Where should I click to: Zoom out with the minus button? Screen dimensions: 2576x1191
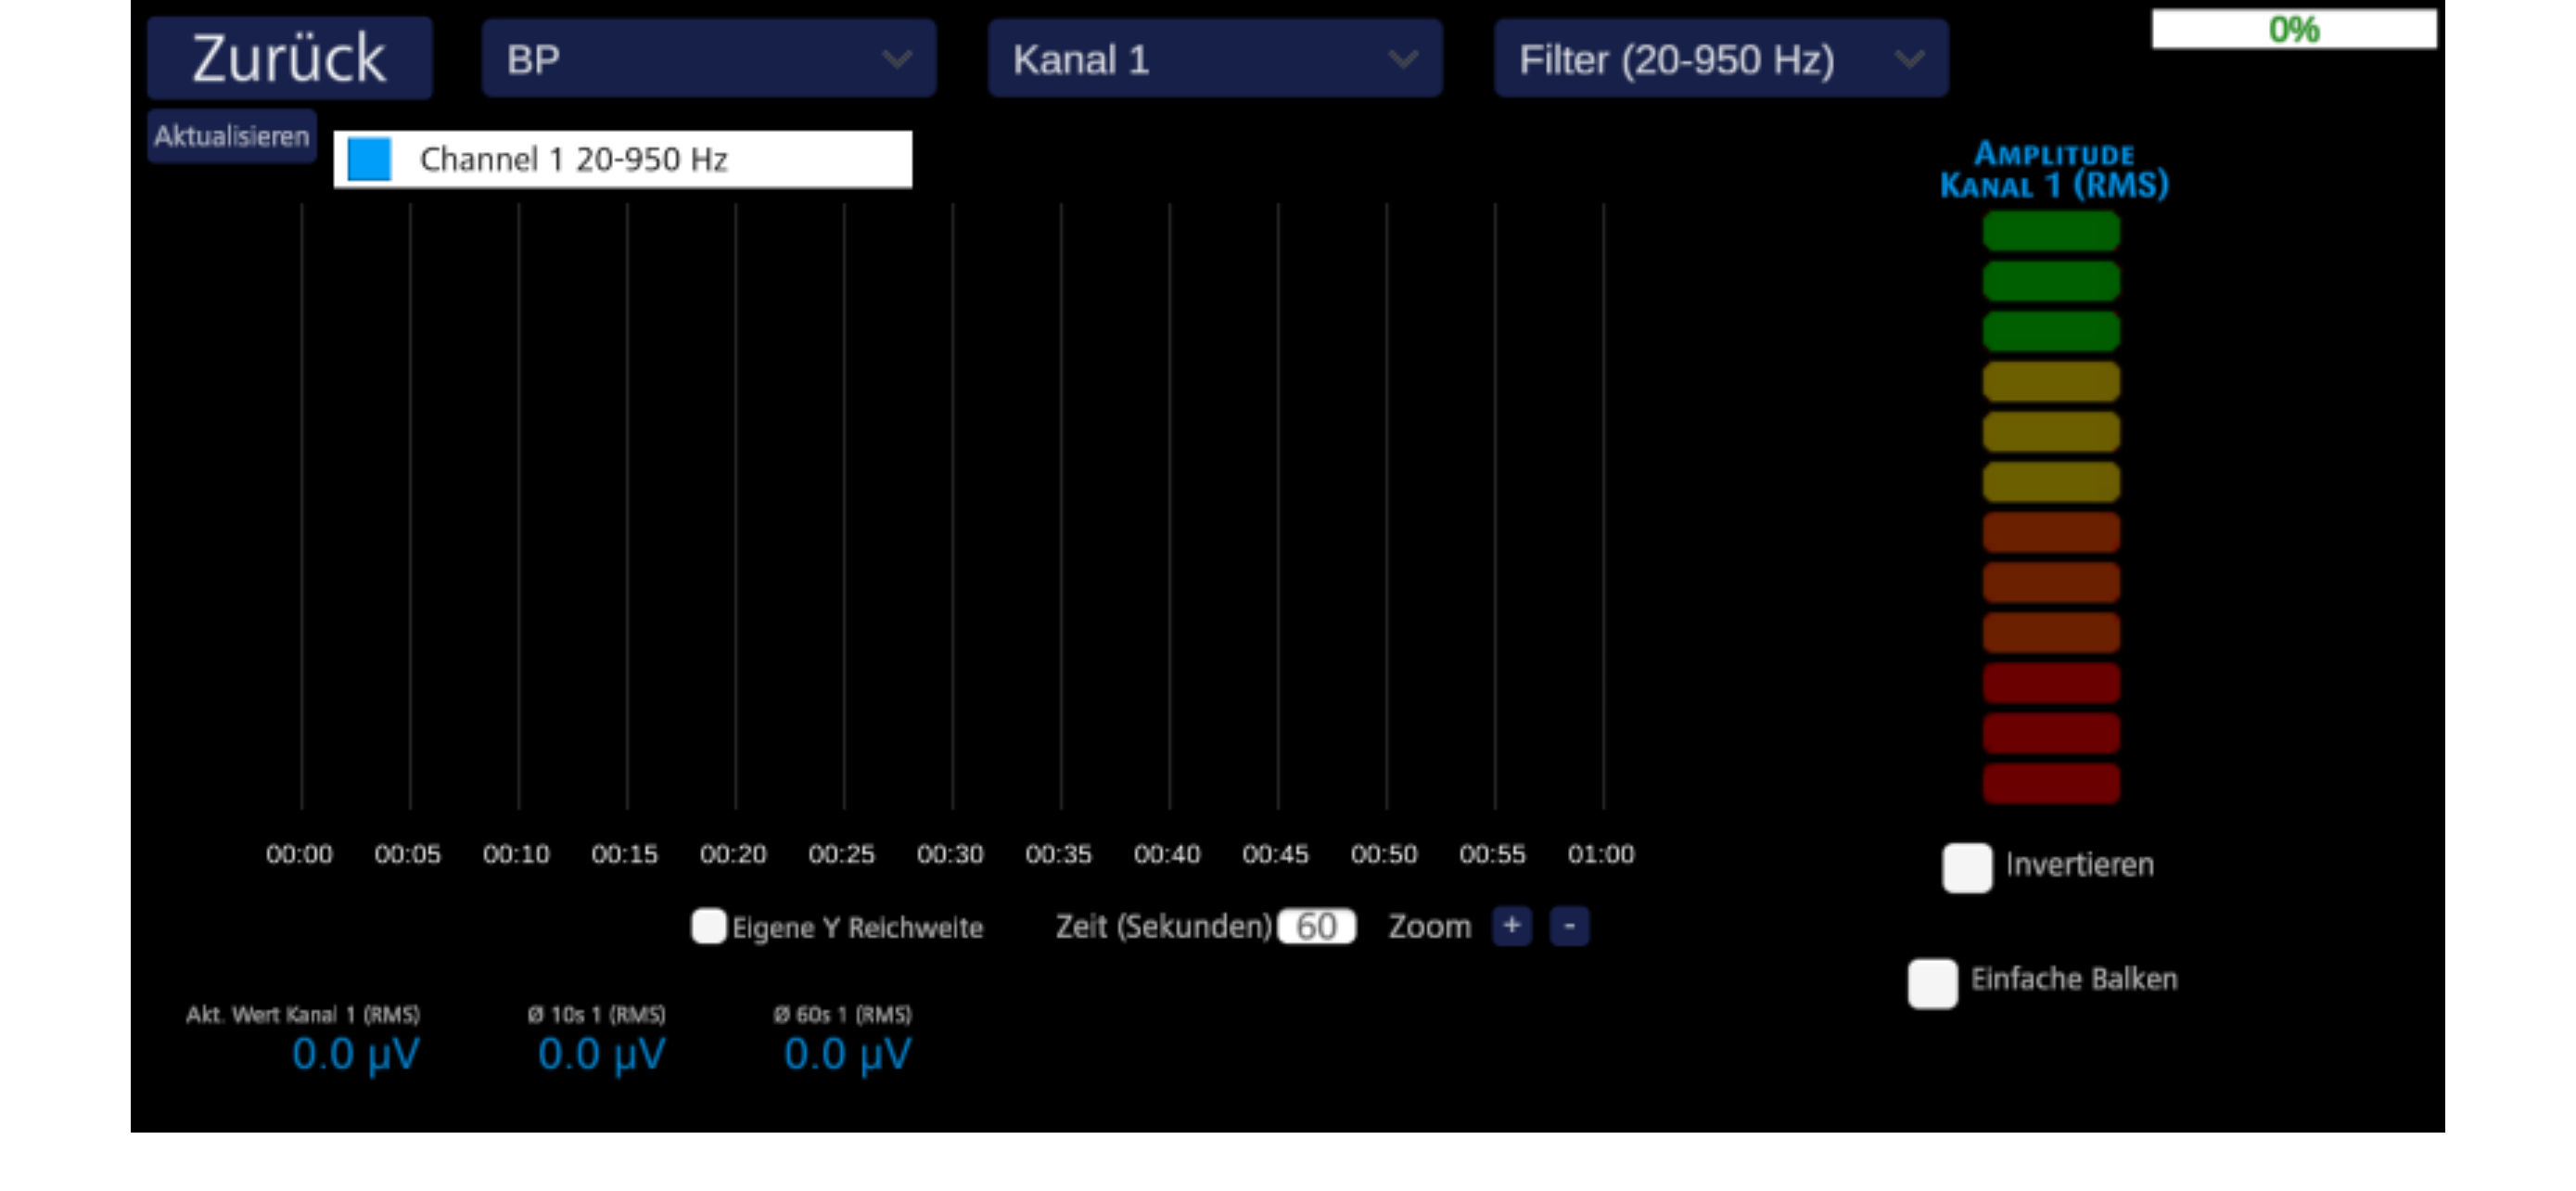click(x=1570, y=926)
